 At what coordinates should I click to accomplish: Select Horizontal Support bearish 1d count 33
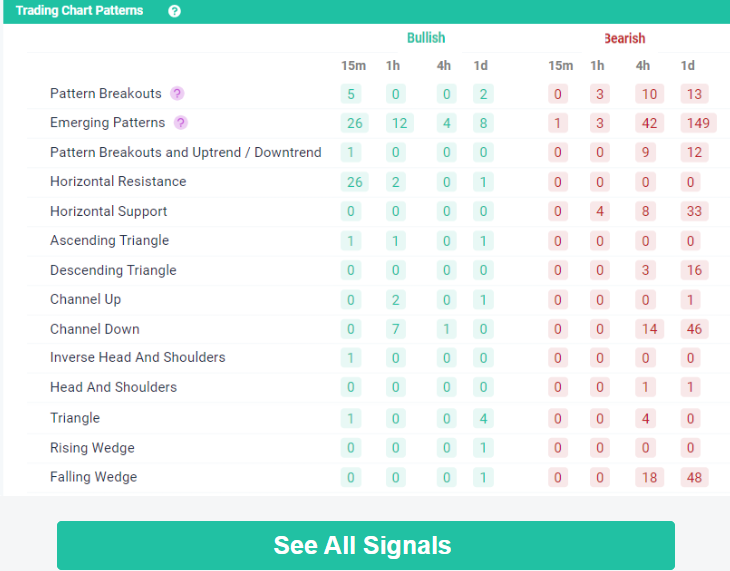[x=694, y=212]
